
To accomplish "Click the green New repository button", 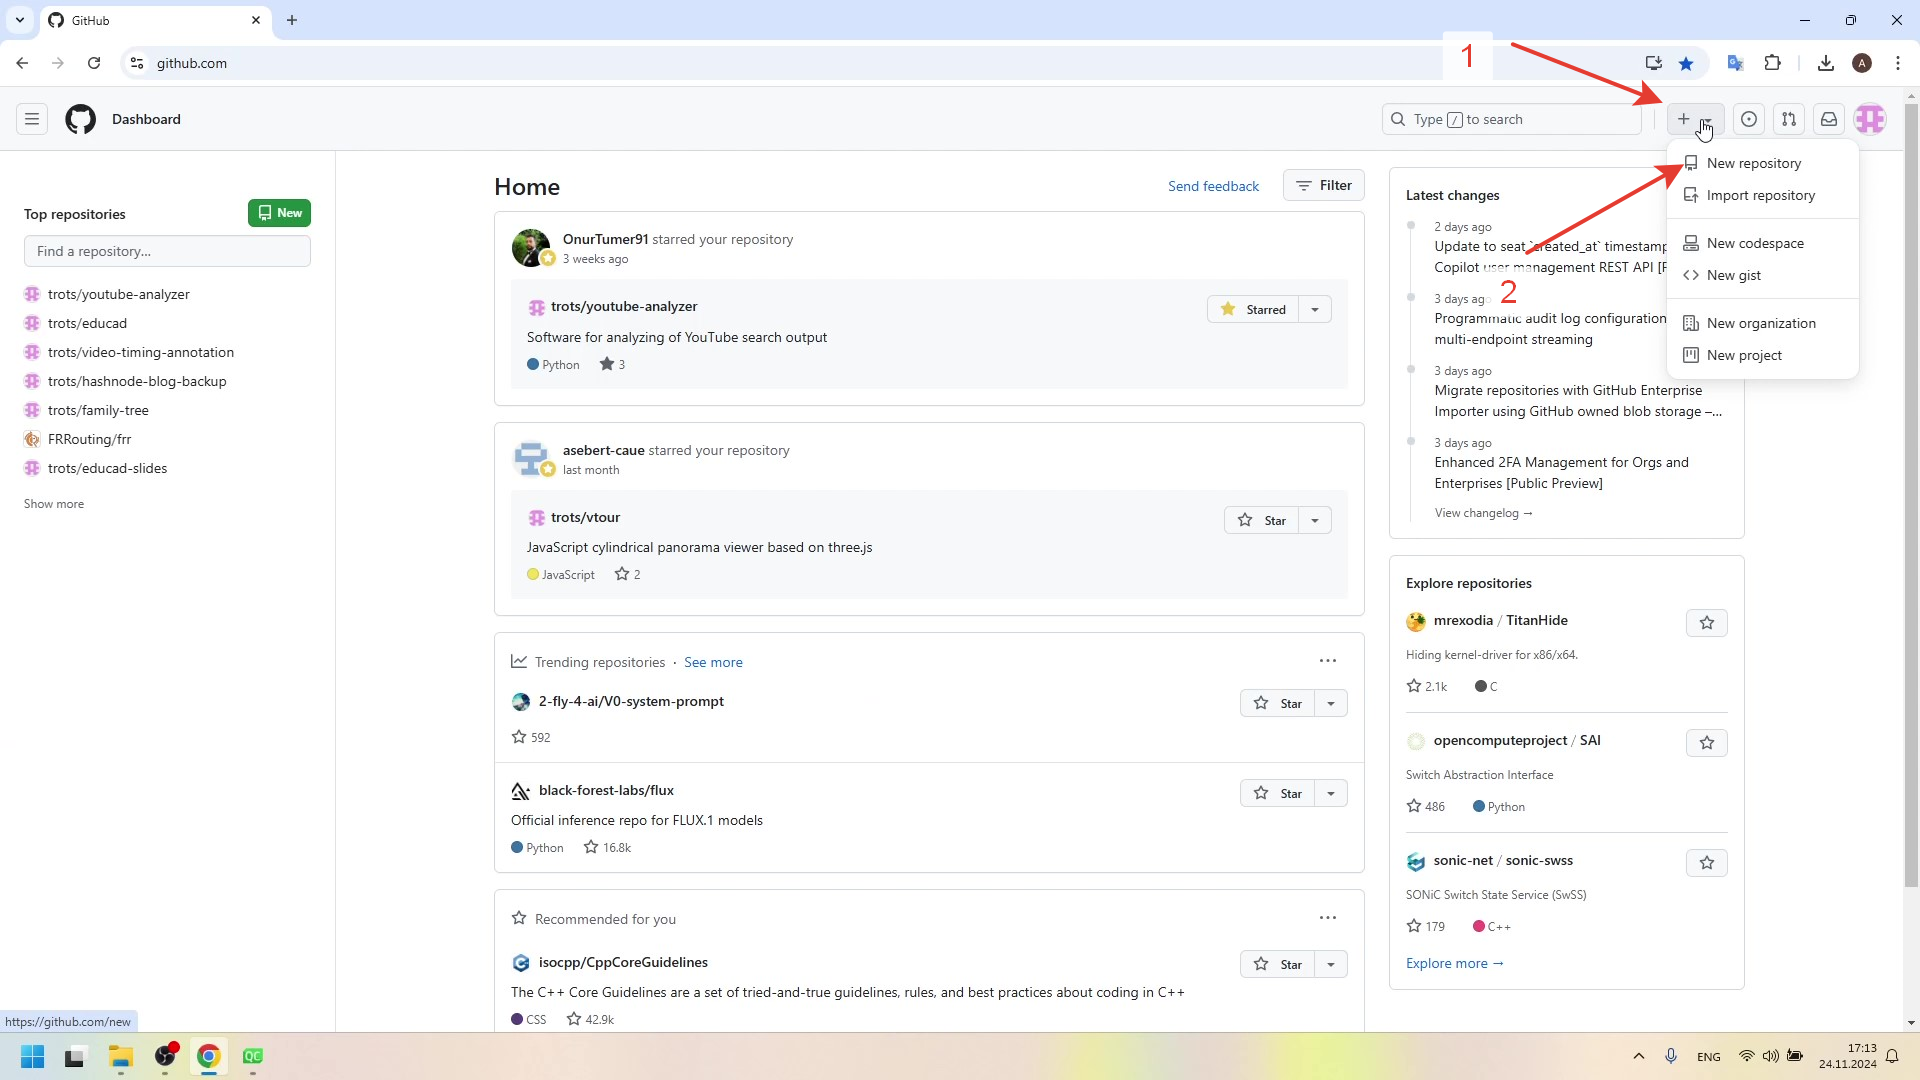I will [279, 213].
